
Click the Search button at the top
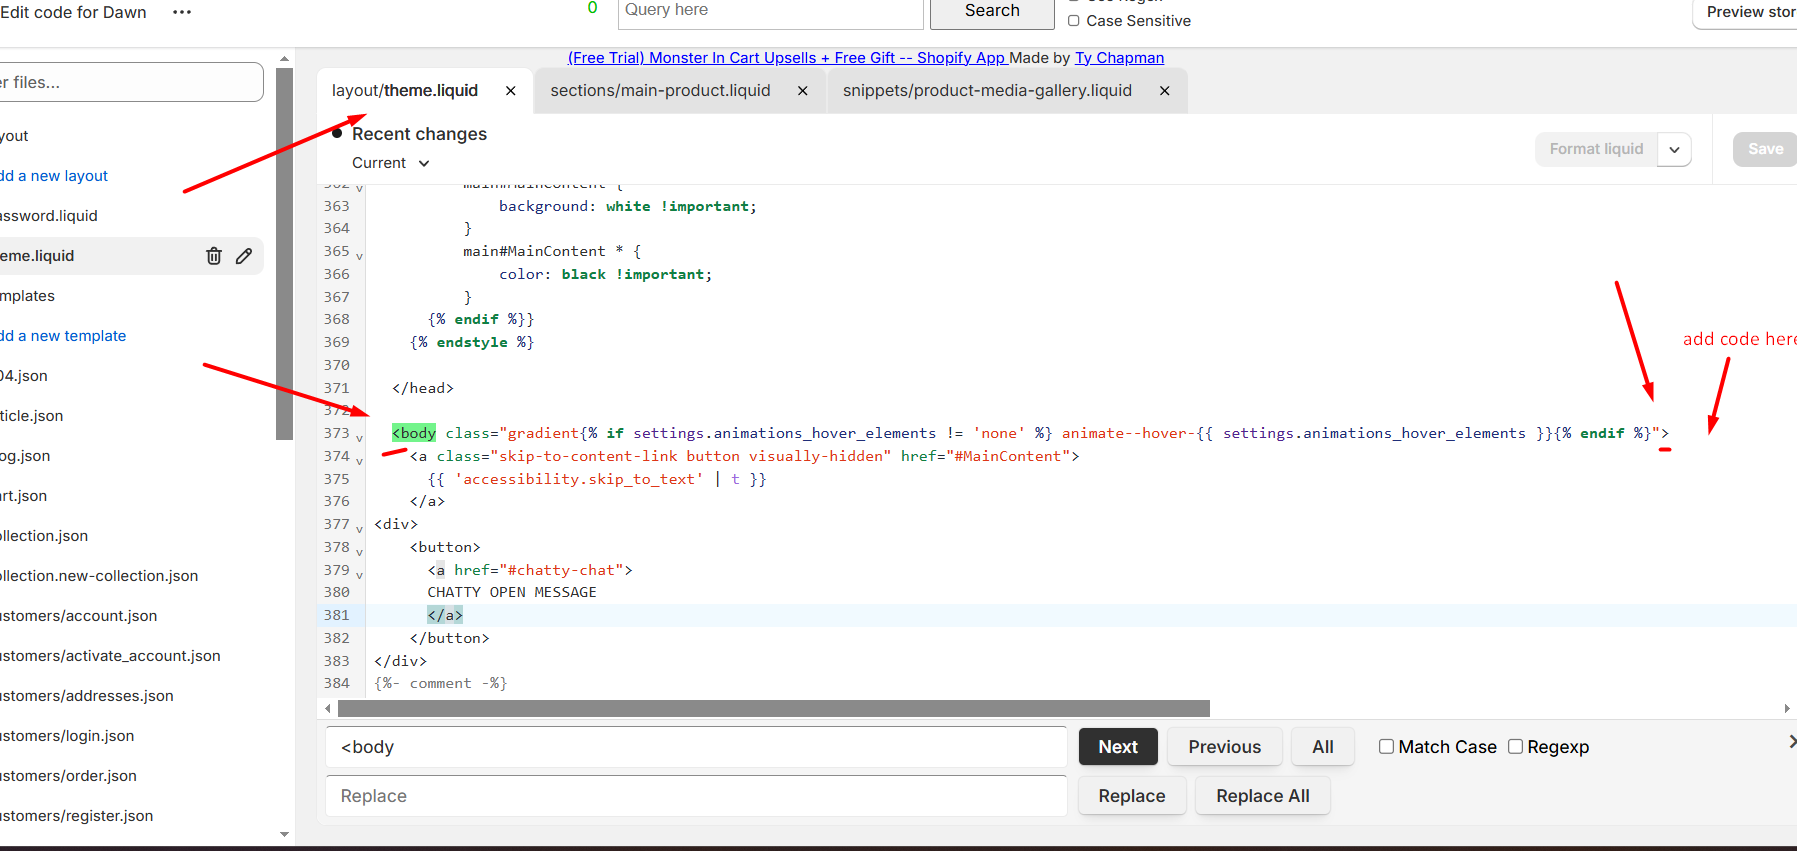992,11
